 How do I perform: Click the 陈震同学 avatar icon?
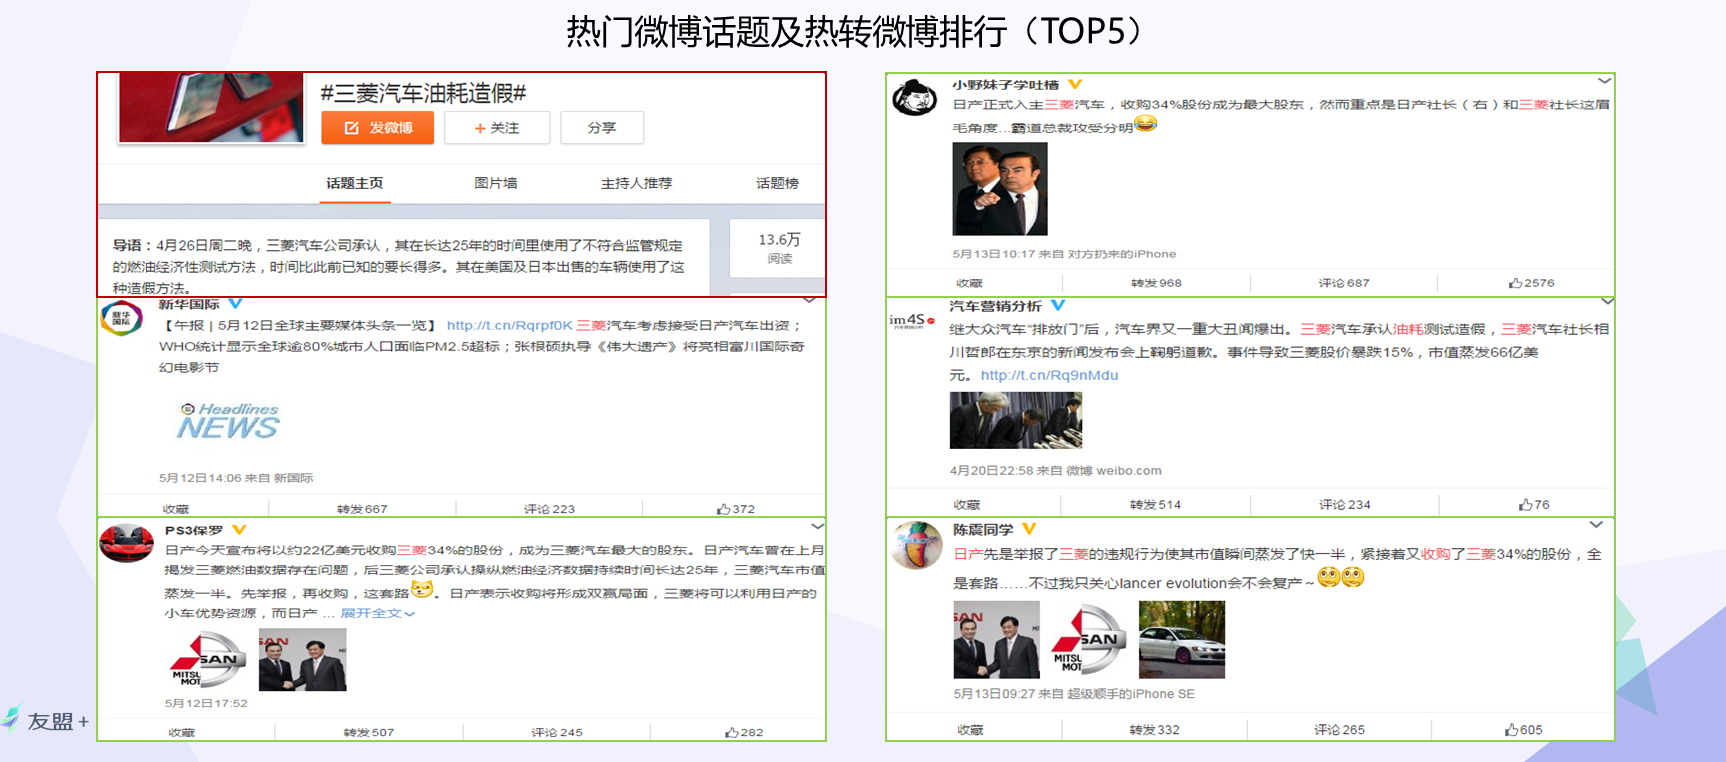point(917,545)
